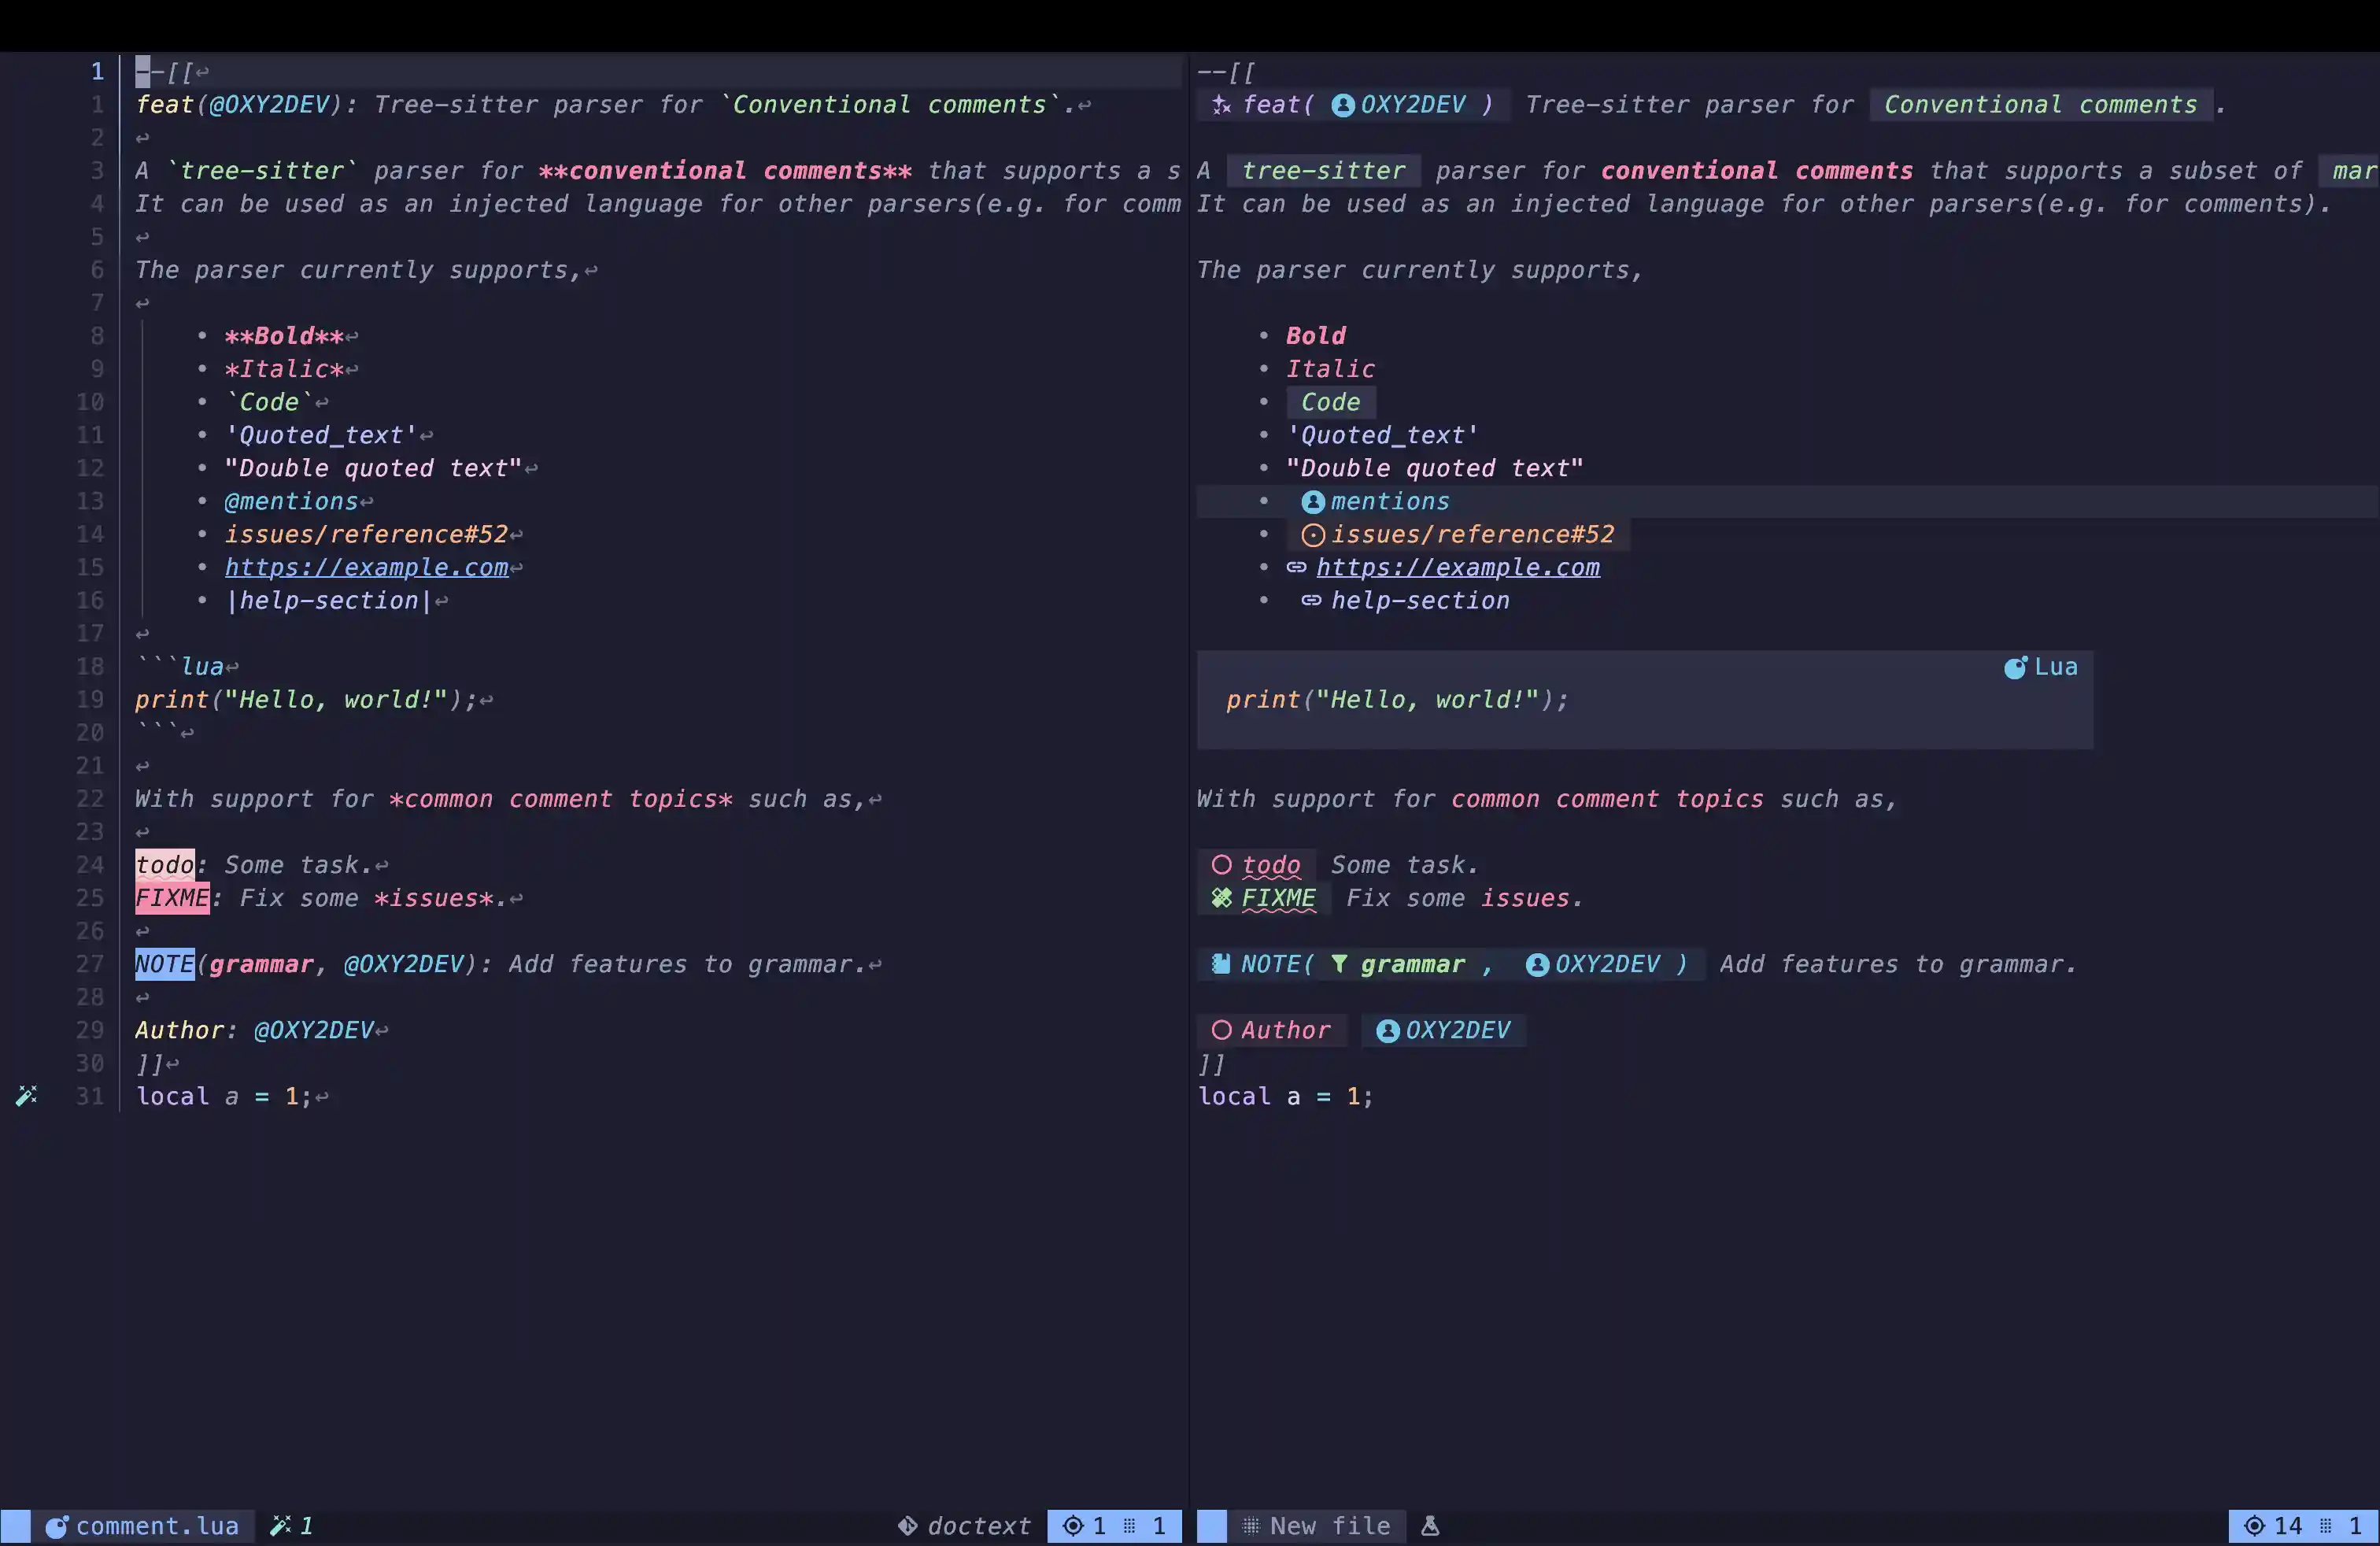Click the user icon before mentions bullet
The height and width of the screenshot is (1546, 2380).
(1313, 502)
